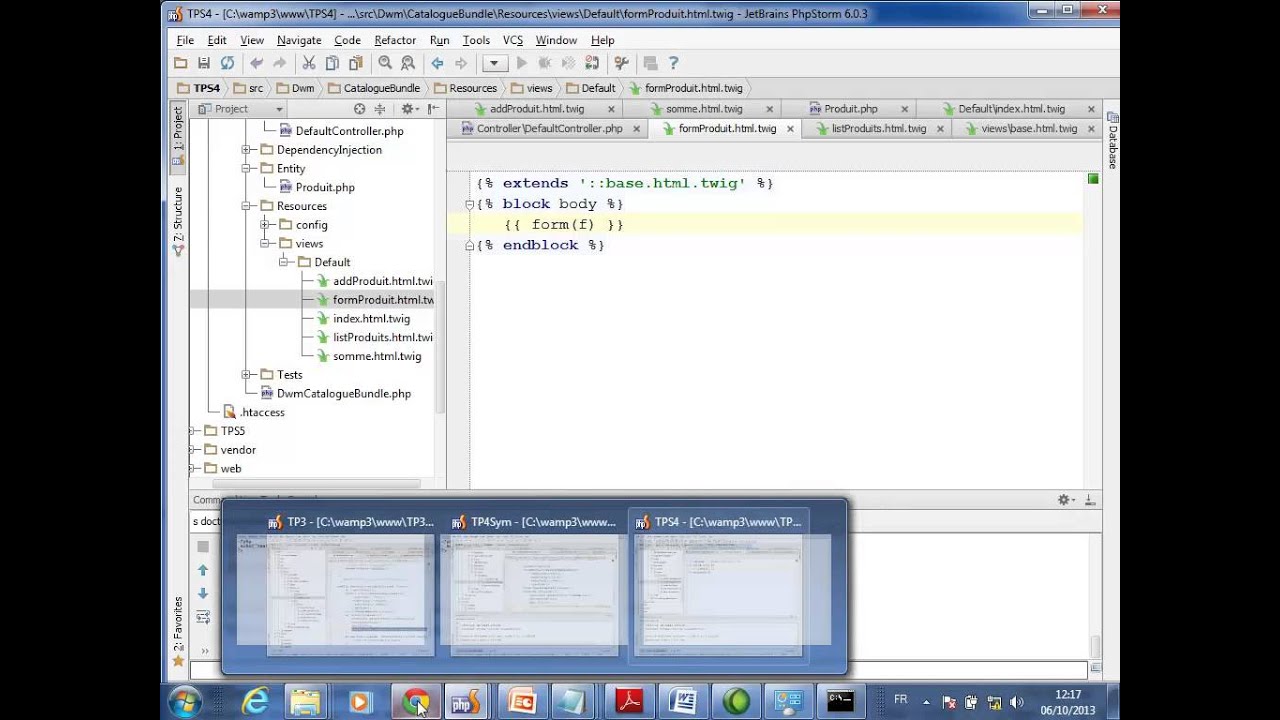Collapse the Default folder node
1280x720 pixels.
point(284,262)
